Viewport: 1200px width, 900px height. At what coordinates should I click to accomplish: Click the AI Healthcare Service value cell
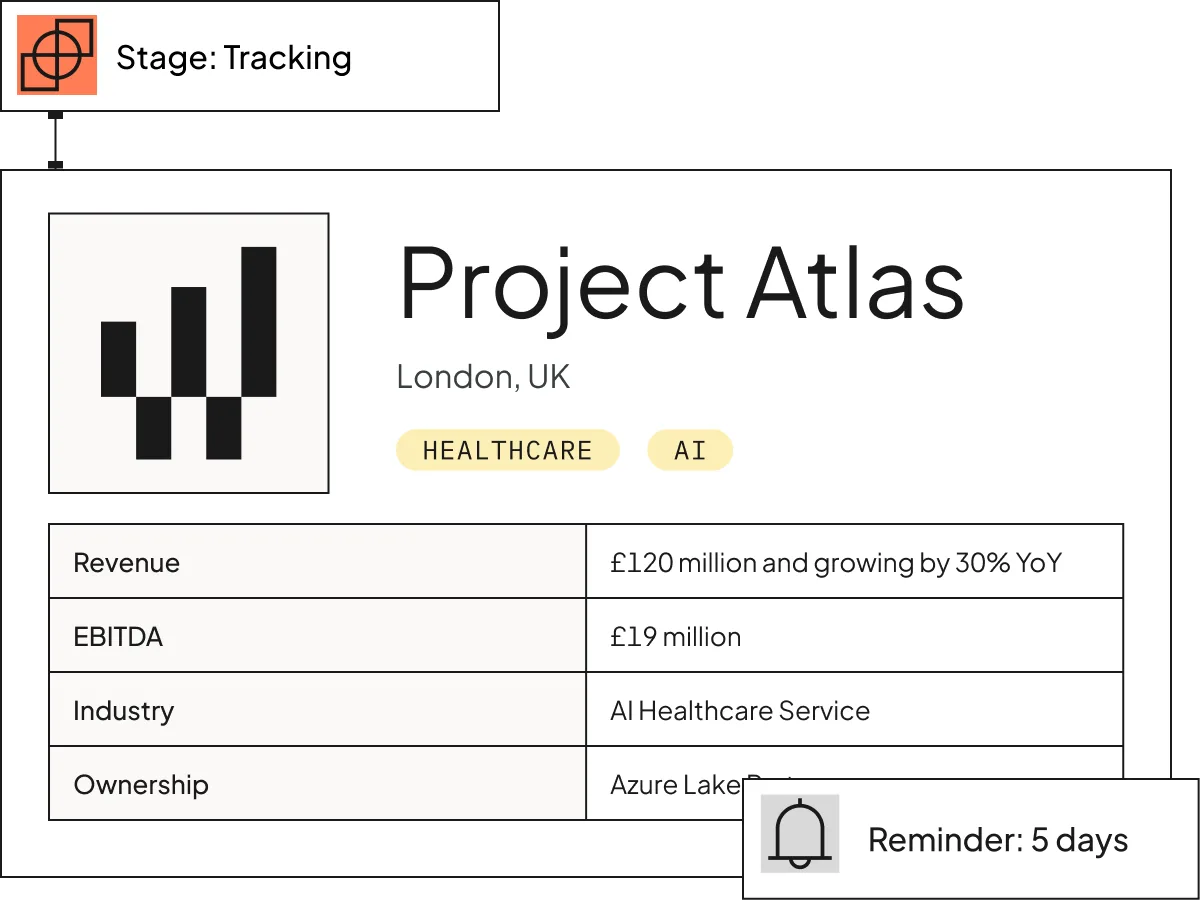point(855,710)
